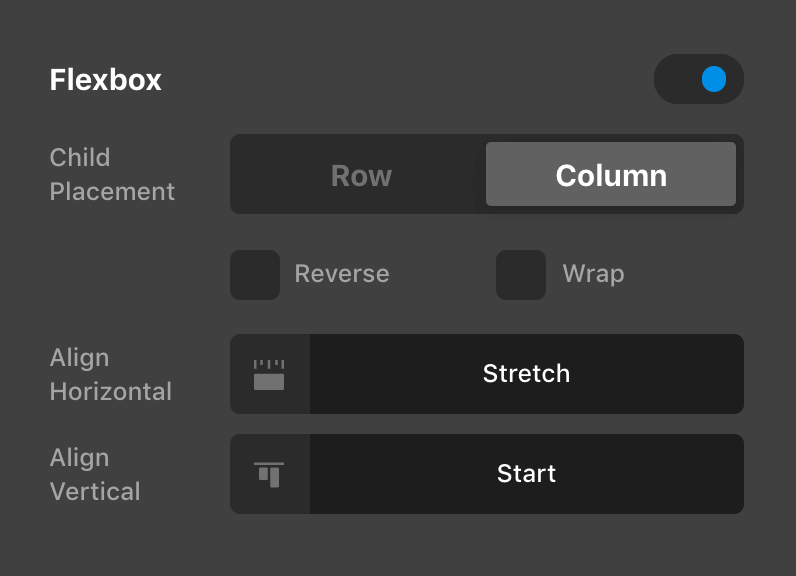Turn off the Flexbox toggle switch
796x576 pixels.
click(698, 79)
